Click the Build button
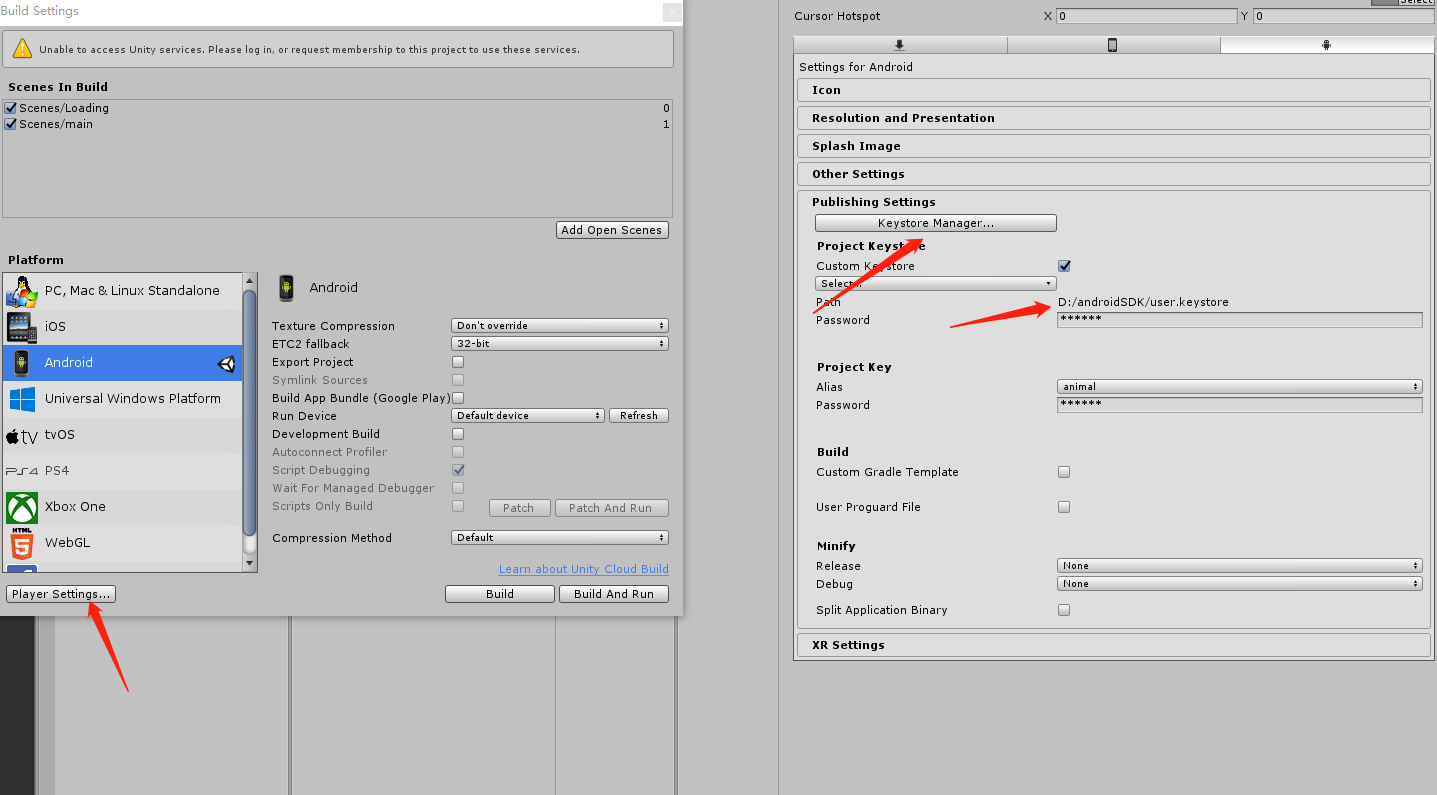Screen dimensions: 1437x795 point(500,594)
